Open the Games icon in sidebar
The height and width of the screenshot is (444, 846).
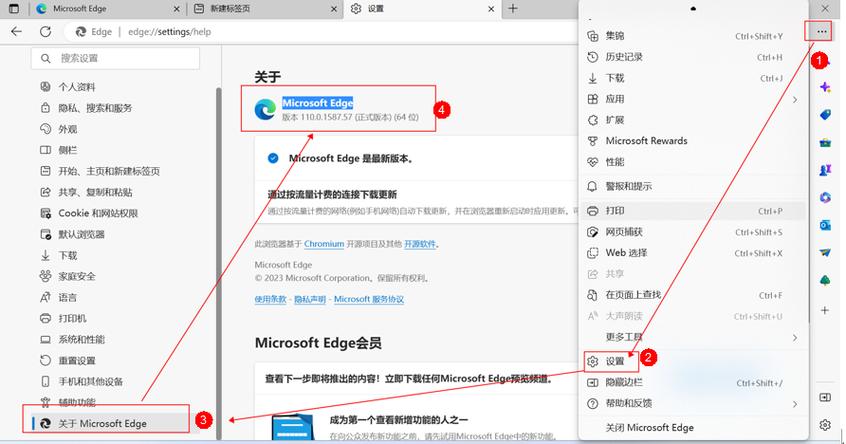pyautogui.click(x=825, y=170)
